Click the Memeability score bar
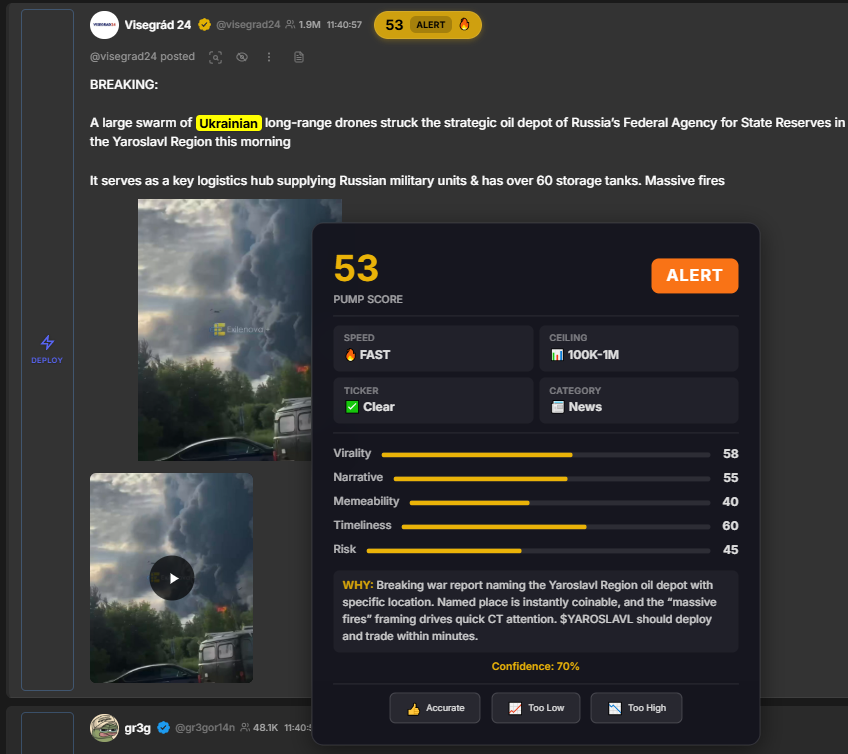Viewport: 848px width, 754px height. point(560,502)
